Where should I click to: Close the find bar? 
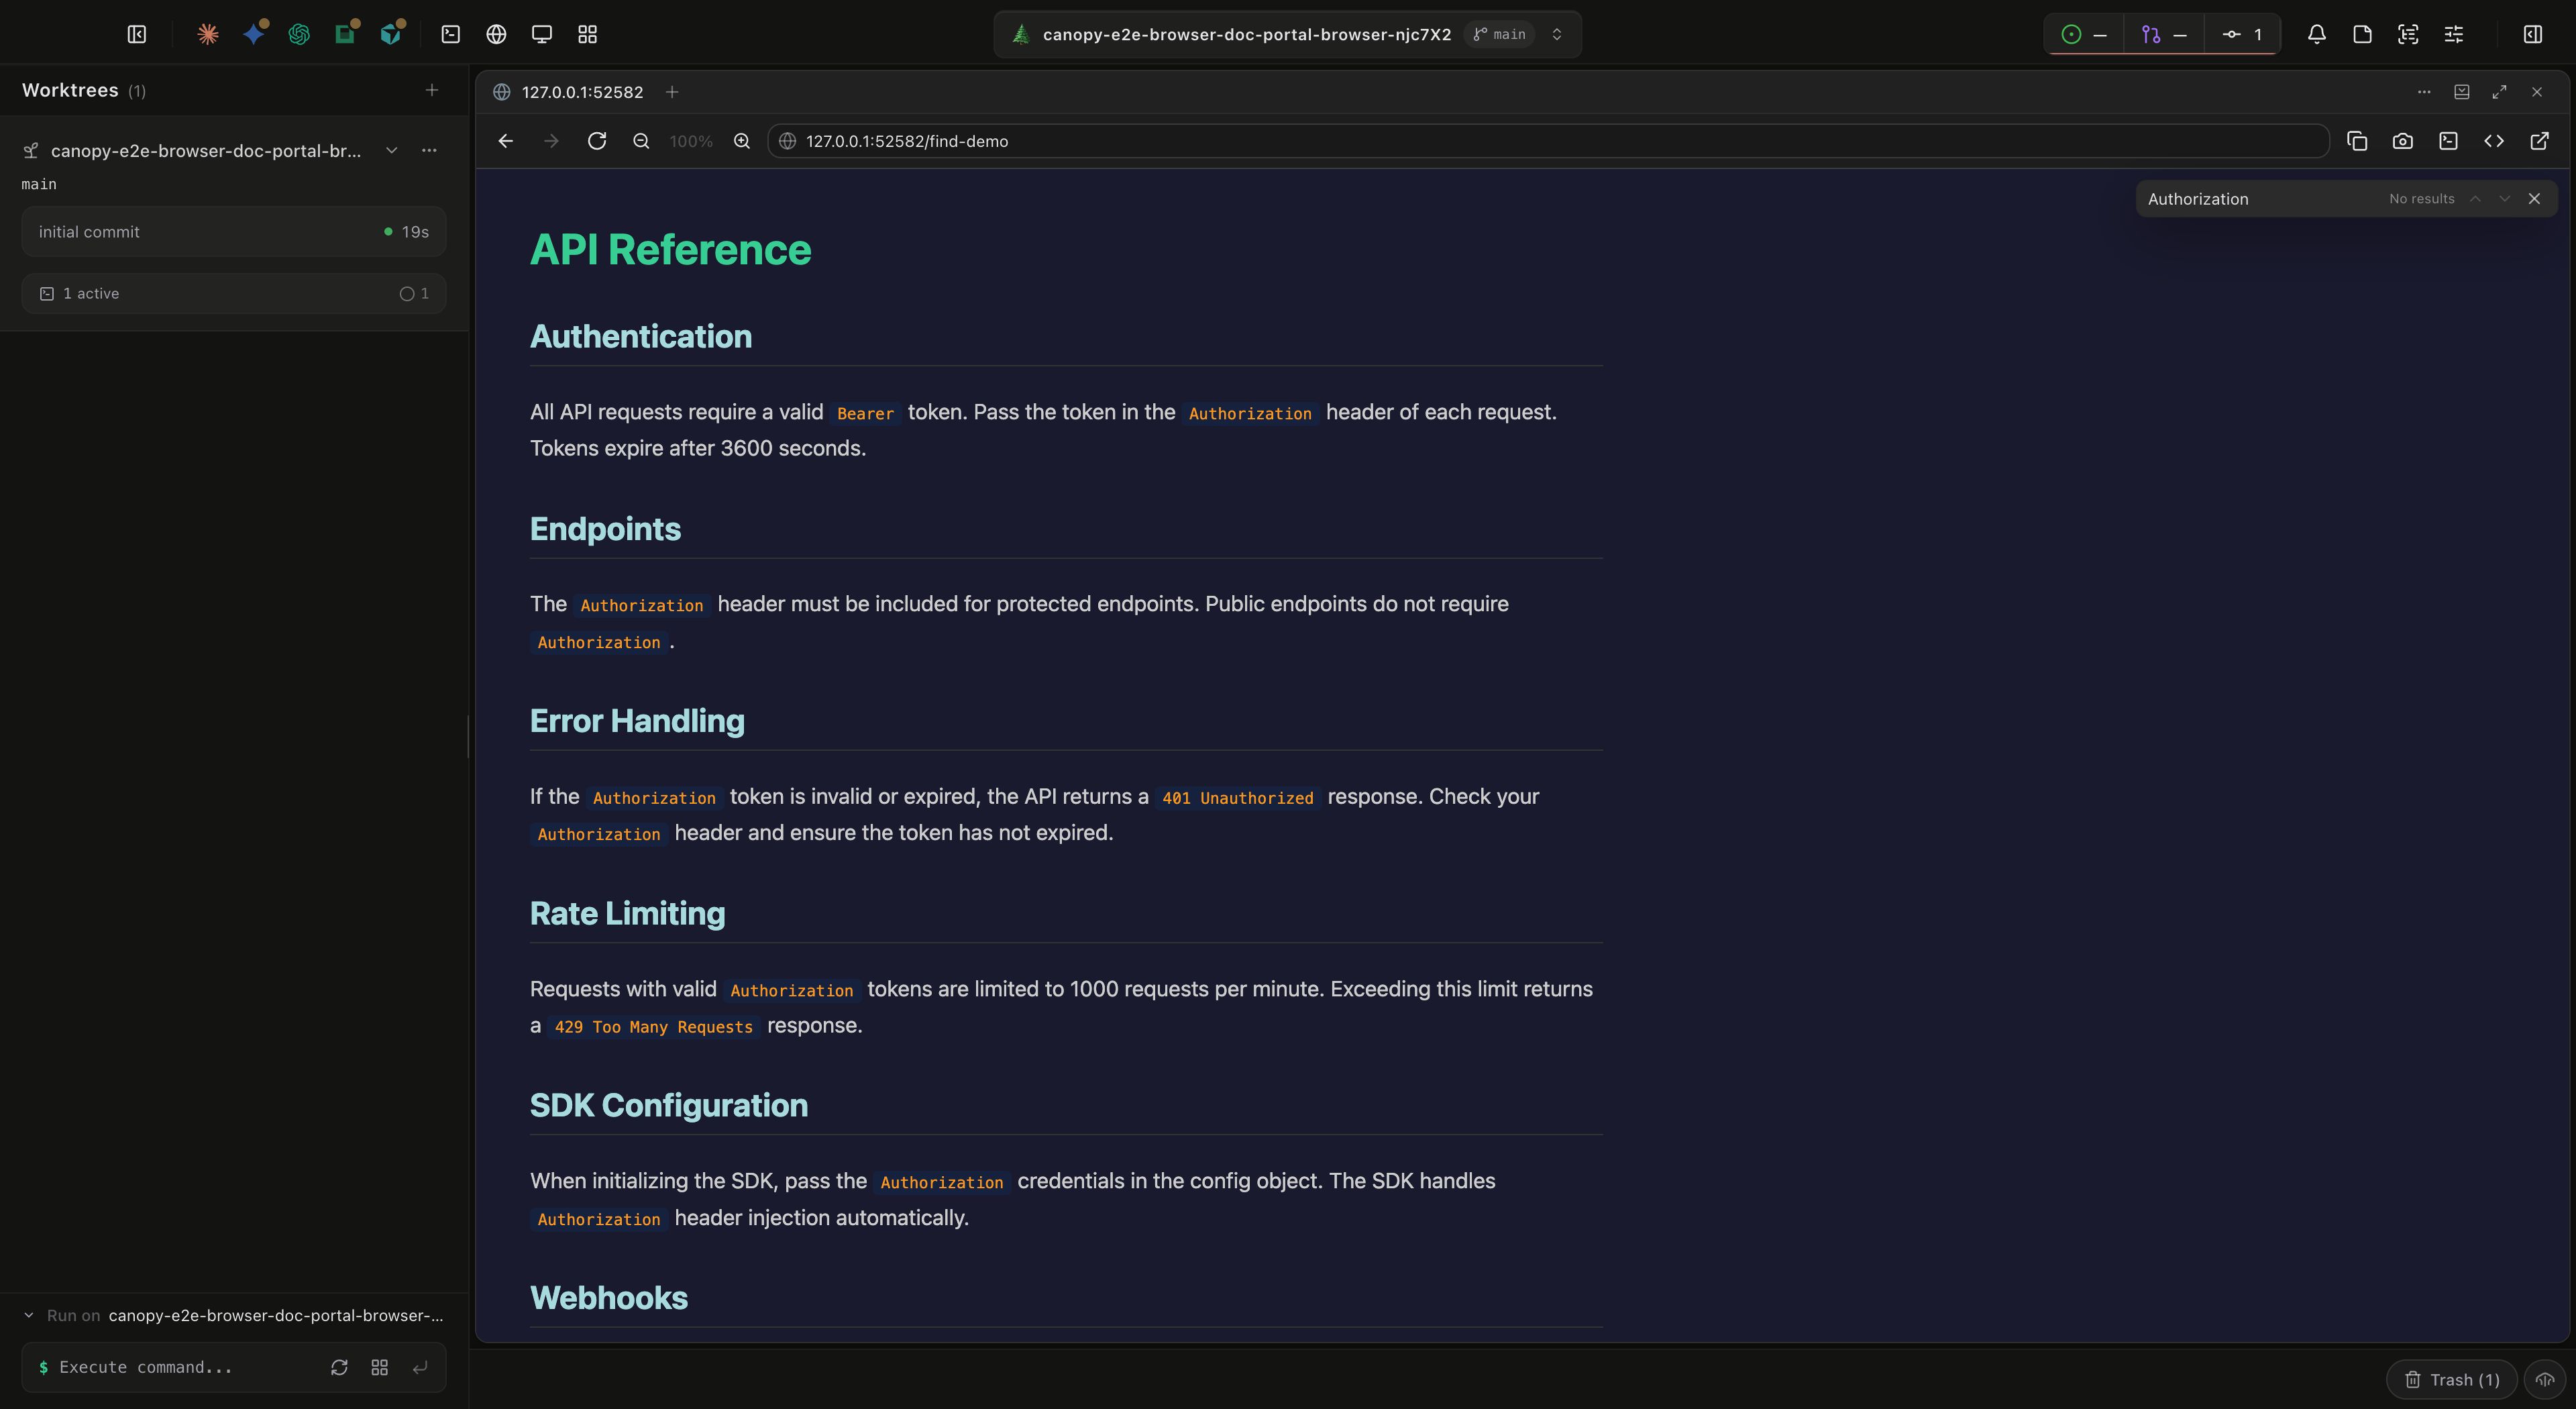click(x=2534, y=199)
